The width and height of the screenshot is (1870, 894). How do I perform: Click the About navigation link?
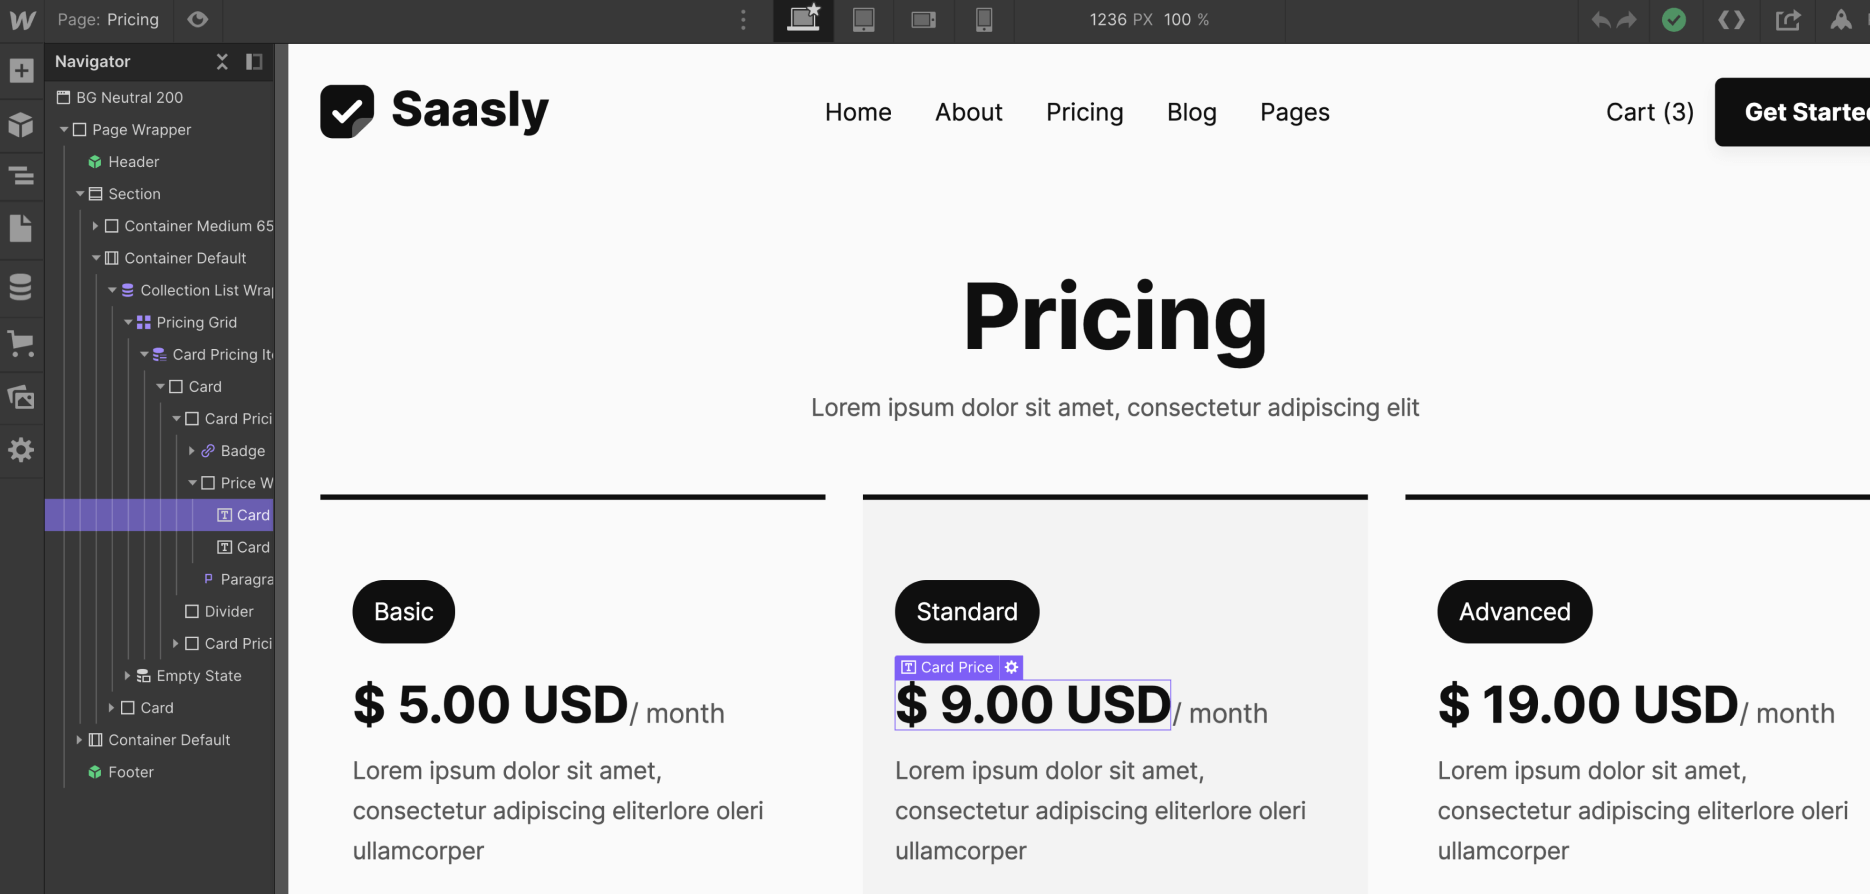pos(968,112)
